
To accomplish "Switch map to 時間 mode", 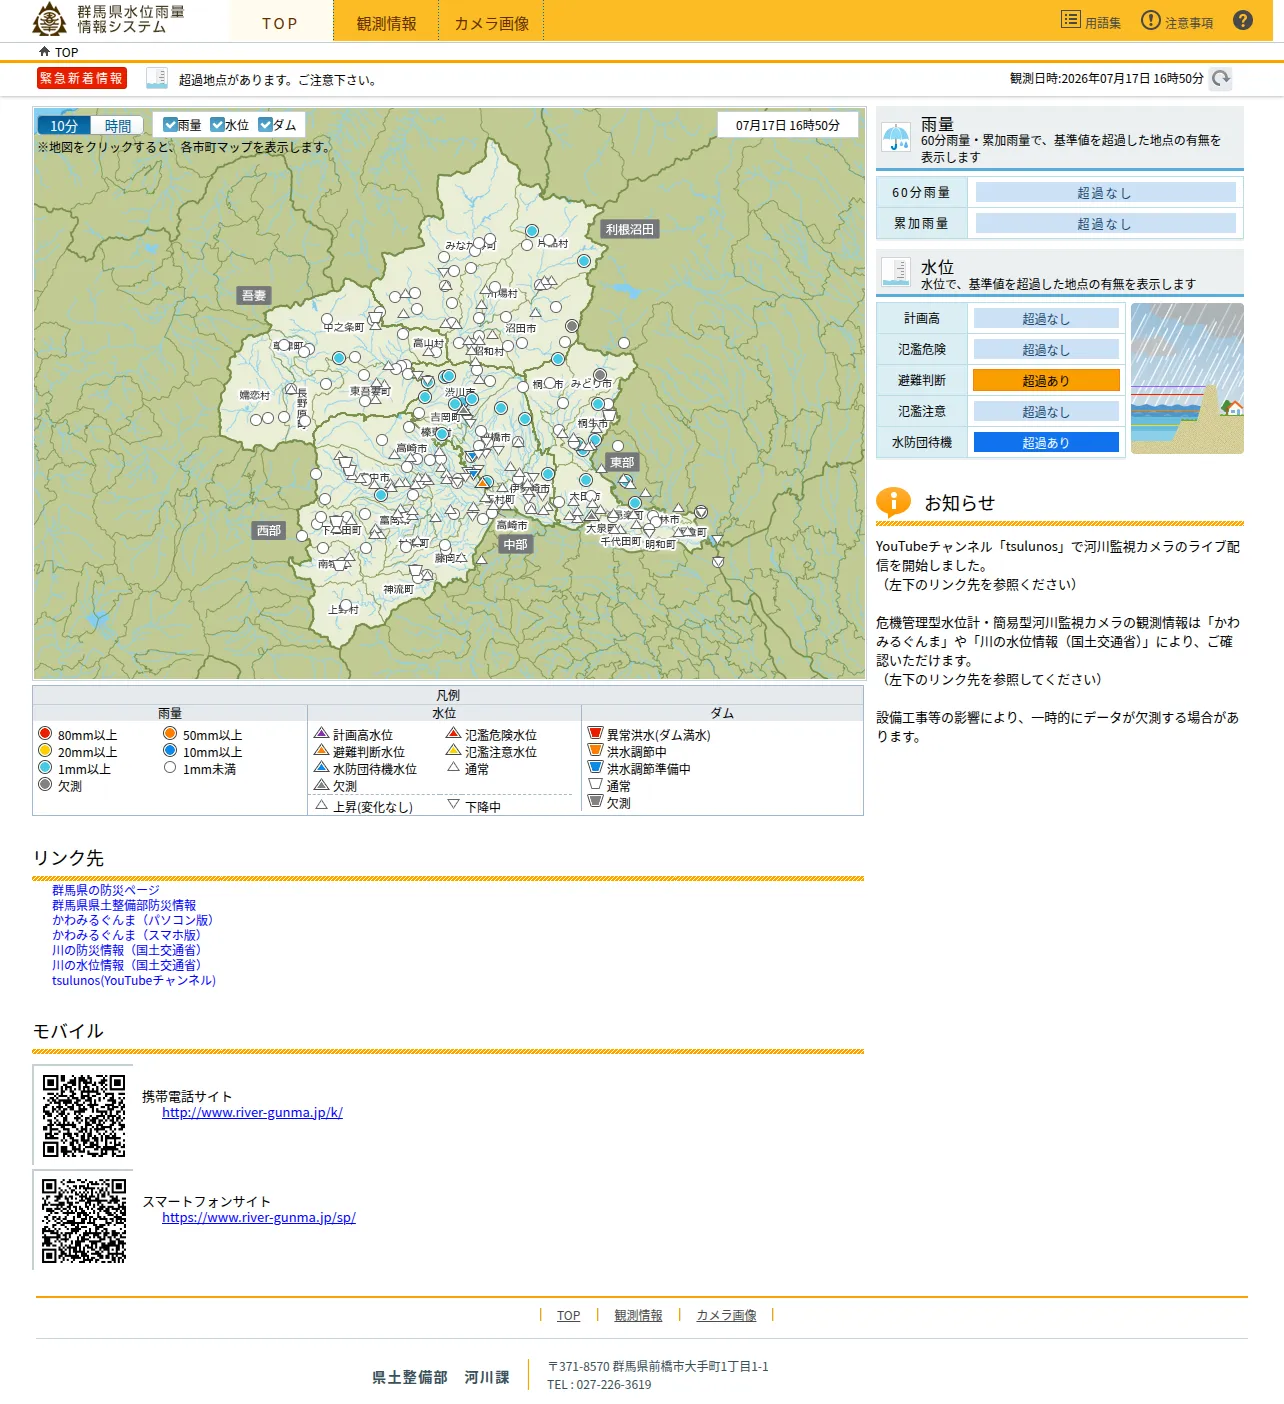I will pos(118,126).
